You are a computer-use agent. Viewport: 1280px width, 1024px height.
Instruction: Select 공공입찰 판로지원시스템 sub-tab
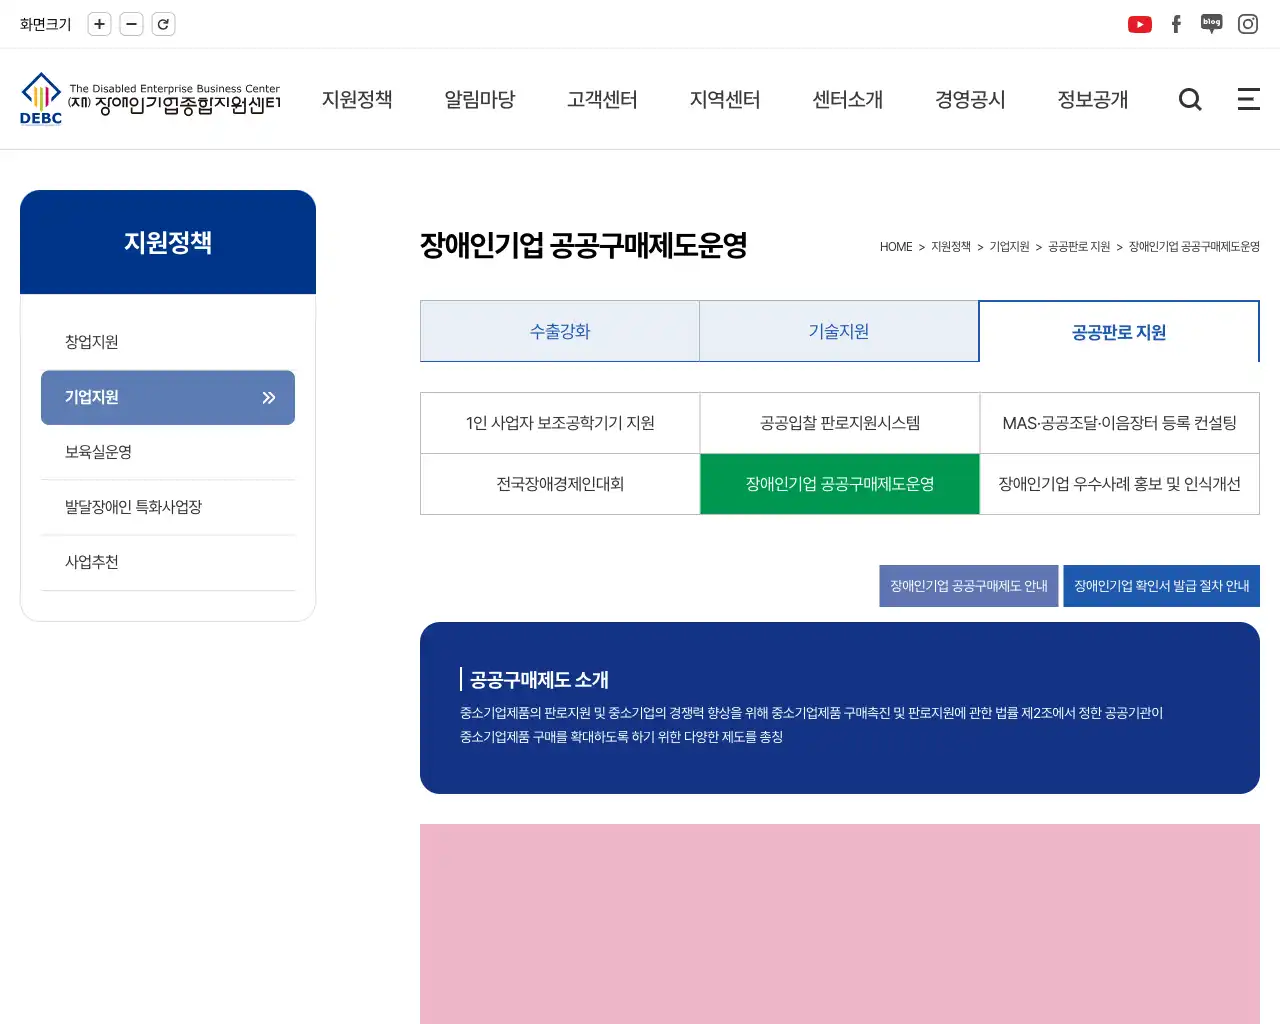pos(840,423)
